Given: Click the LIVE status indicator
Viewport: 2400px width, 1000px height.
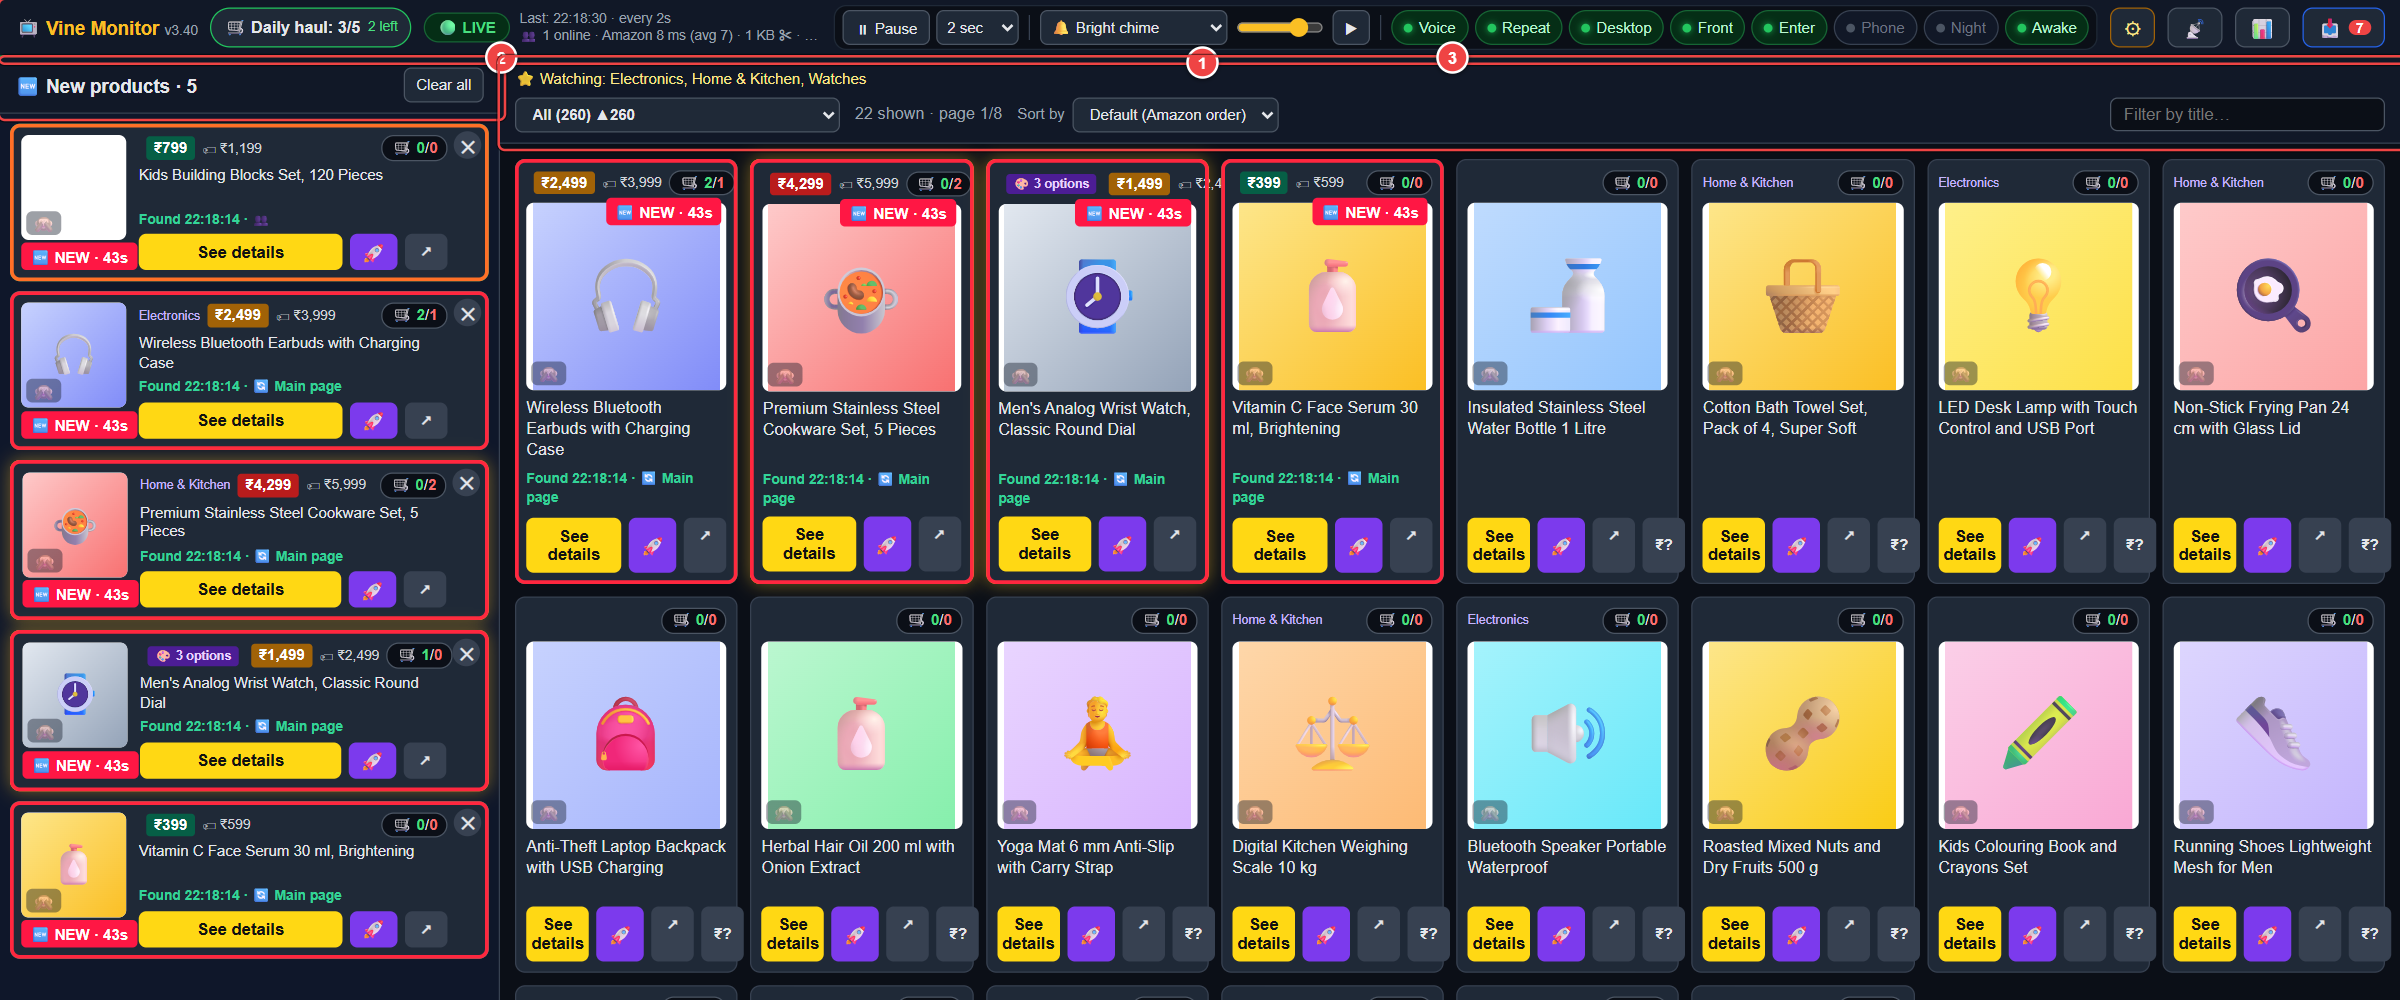Looking at the screenshot, I should point(467,28).
